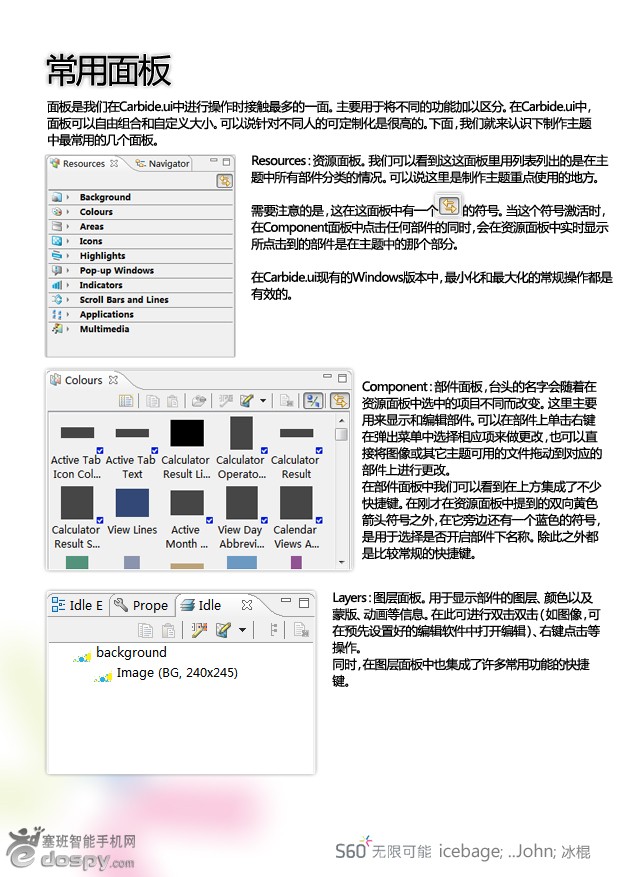Expand the Indicators category arrow

coord(68,285)
